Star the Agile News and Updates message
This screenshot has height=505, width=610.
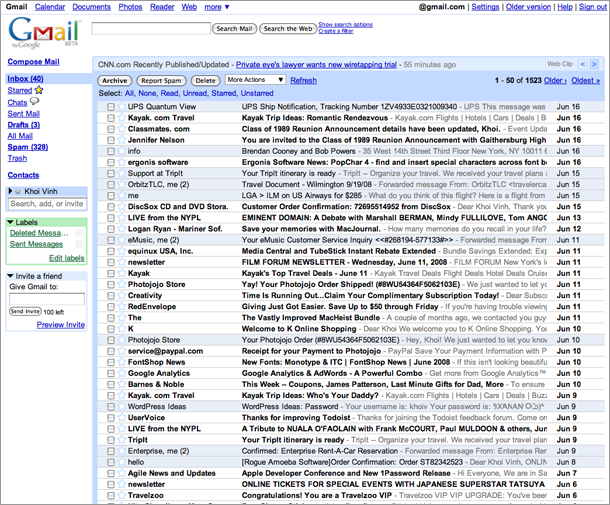122,473
